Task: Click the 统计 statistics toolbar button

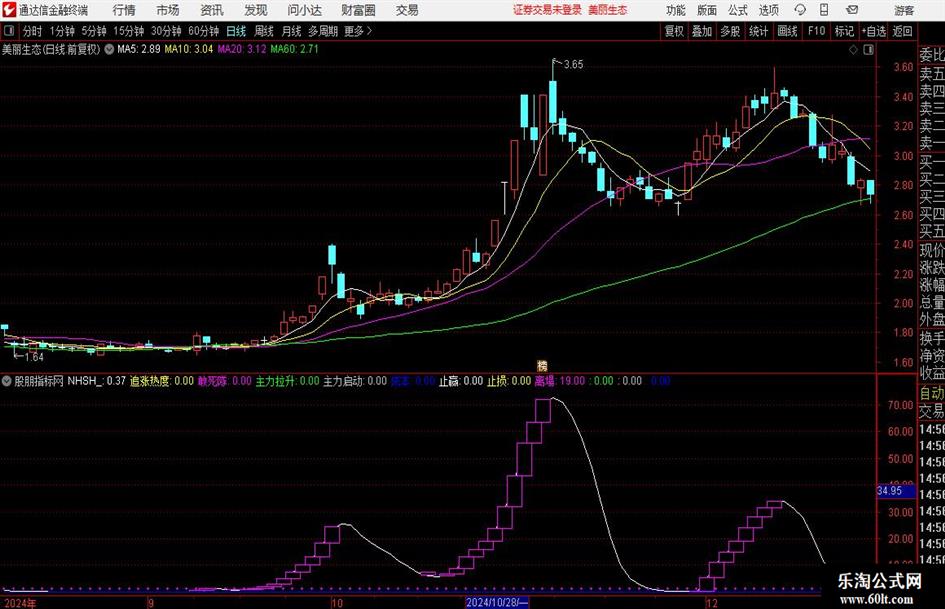Action: tap(759, 31)
